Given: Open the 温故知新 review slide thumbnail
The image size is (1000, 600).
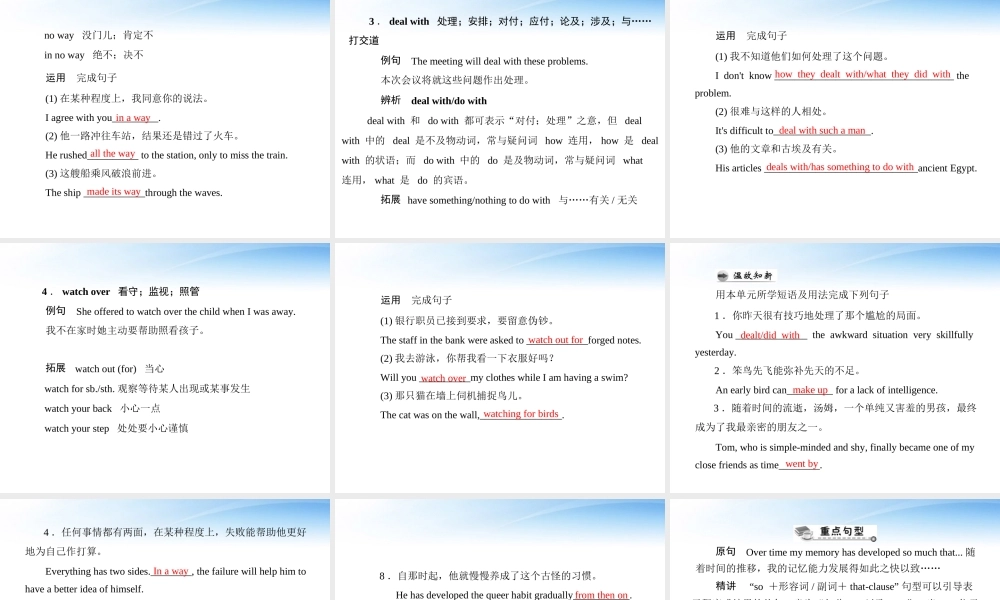Looking at the screenshot, I should click(x=835, y=368).
